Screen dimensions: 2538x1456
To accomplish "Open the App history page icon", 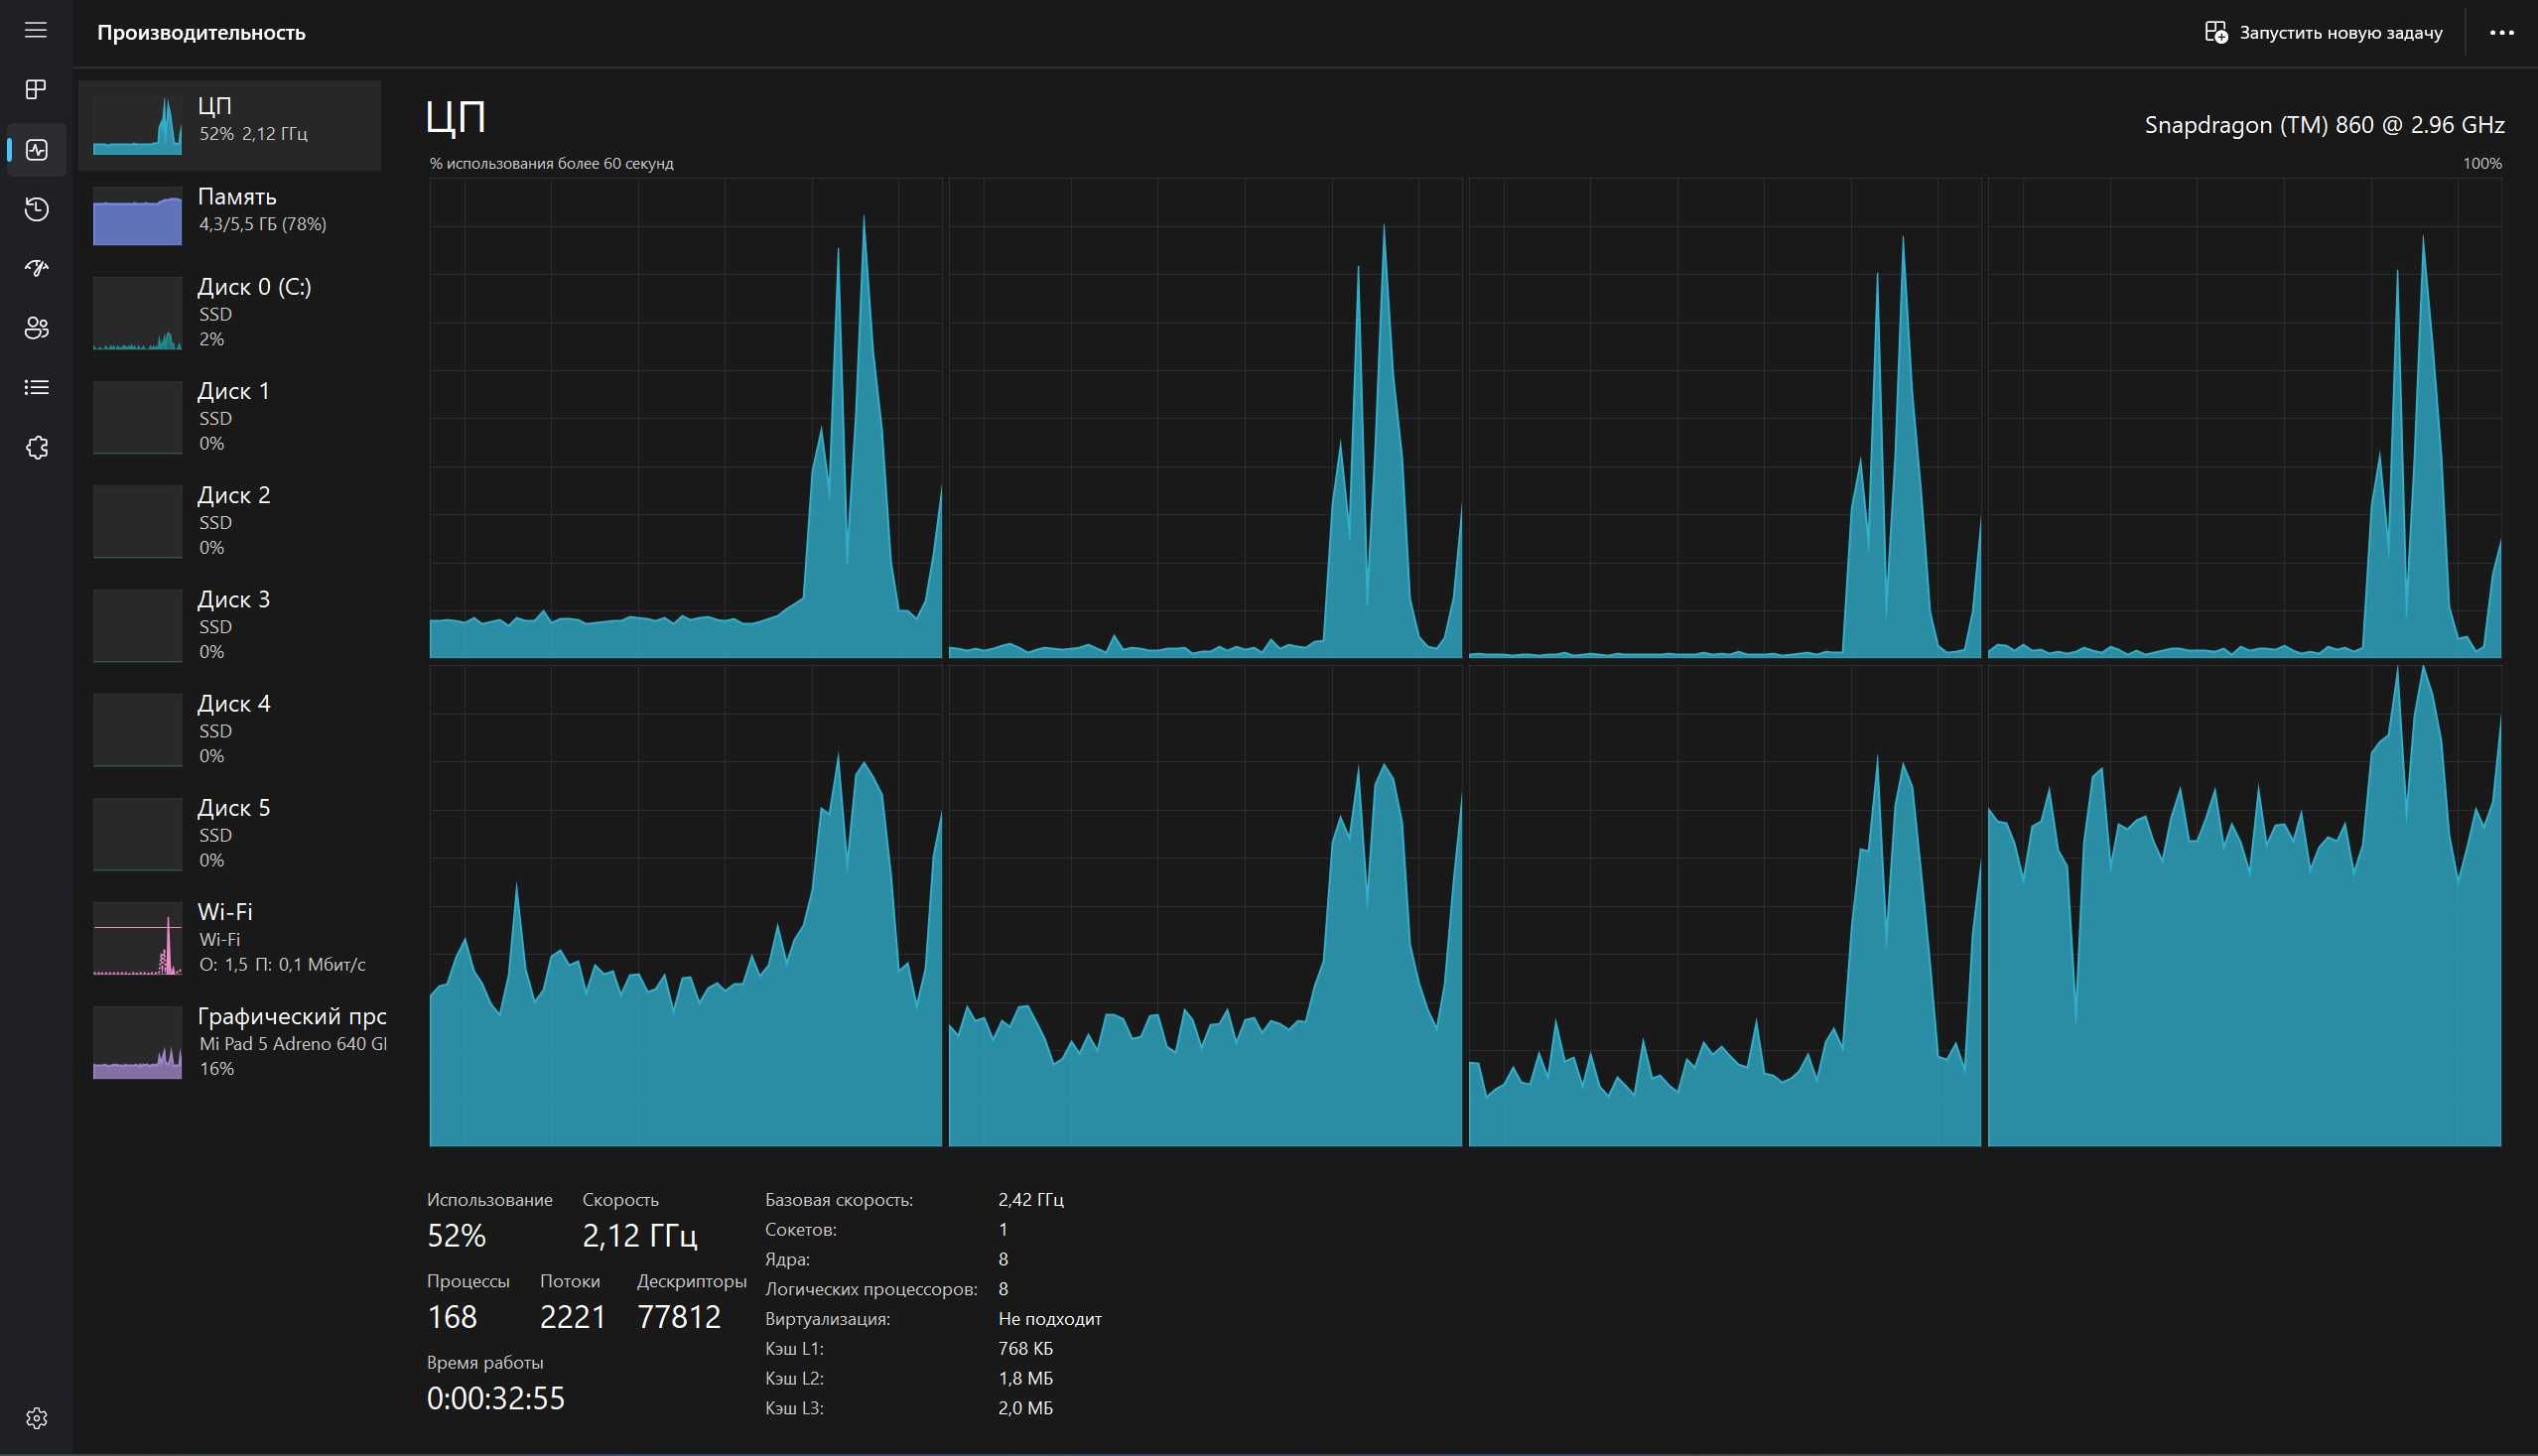I will coord(36,209).
